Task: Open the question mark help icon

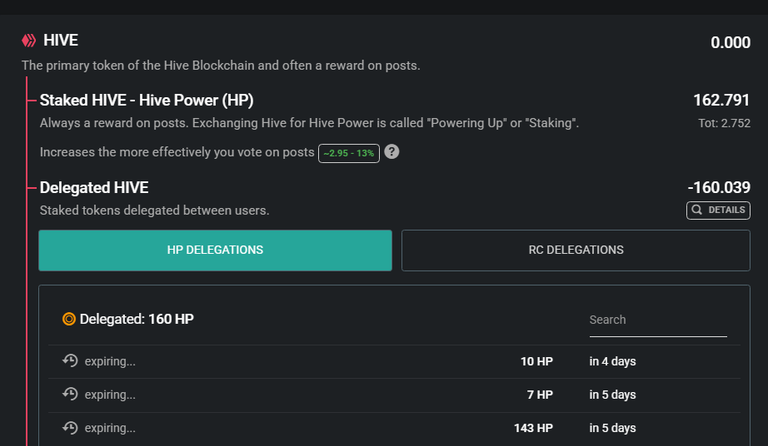Action: point(391,152)
